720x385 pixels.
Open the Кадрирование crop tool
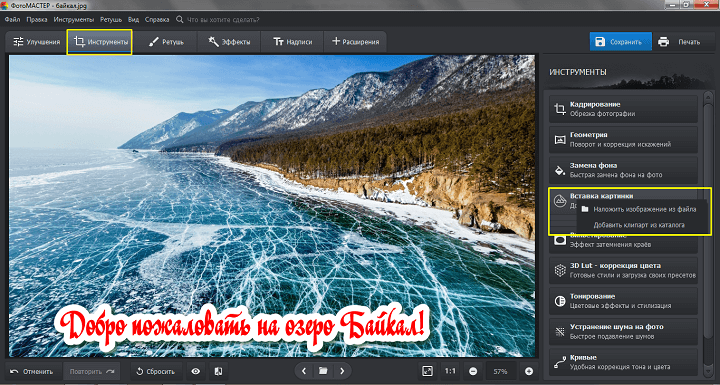(x=623, y=109)
